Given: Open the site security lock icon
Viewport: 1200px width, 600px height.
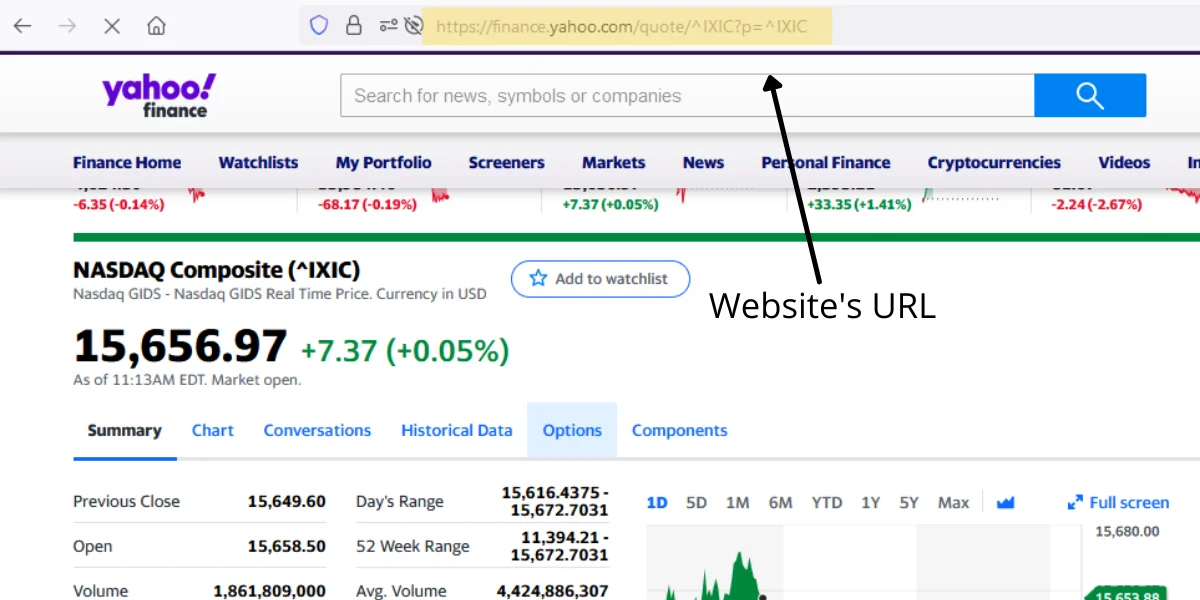Looking at the screenshot, I should 354,25.
